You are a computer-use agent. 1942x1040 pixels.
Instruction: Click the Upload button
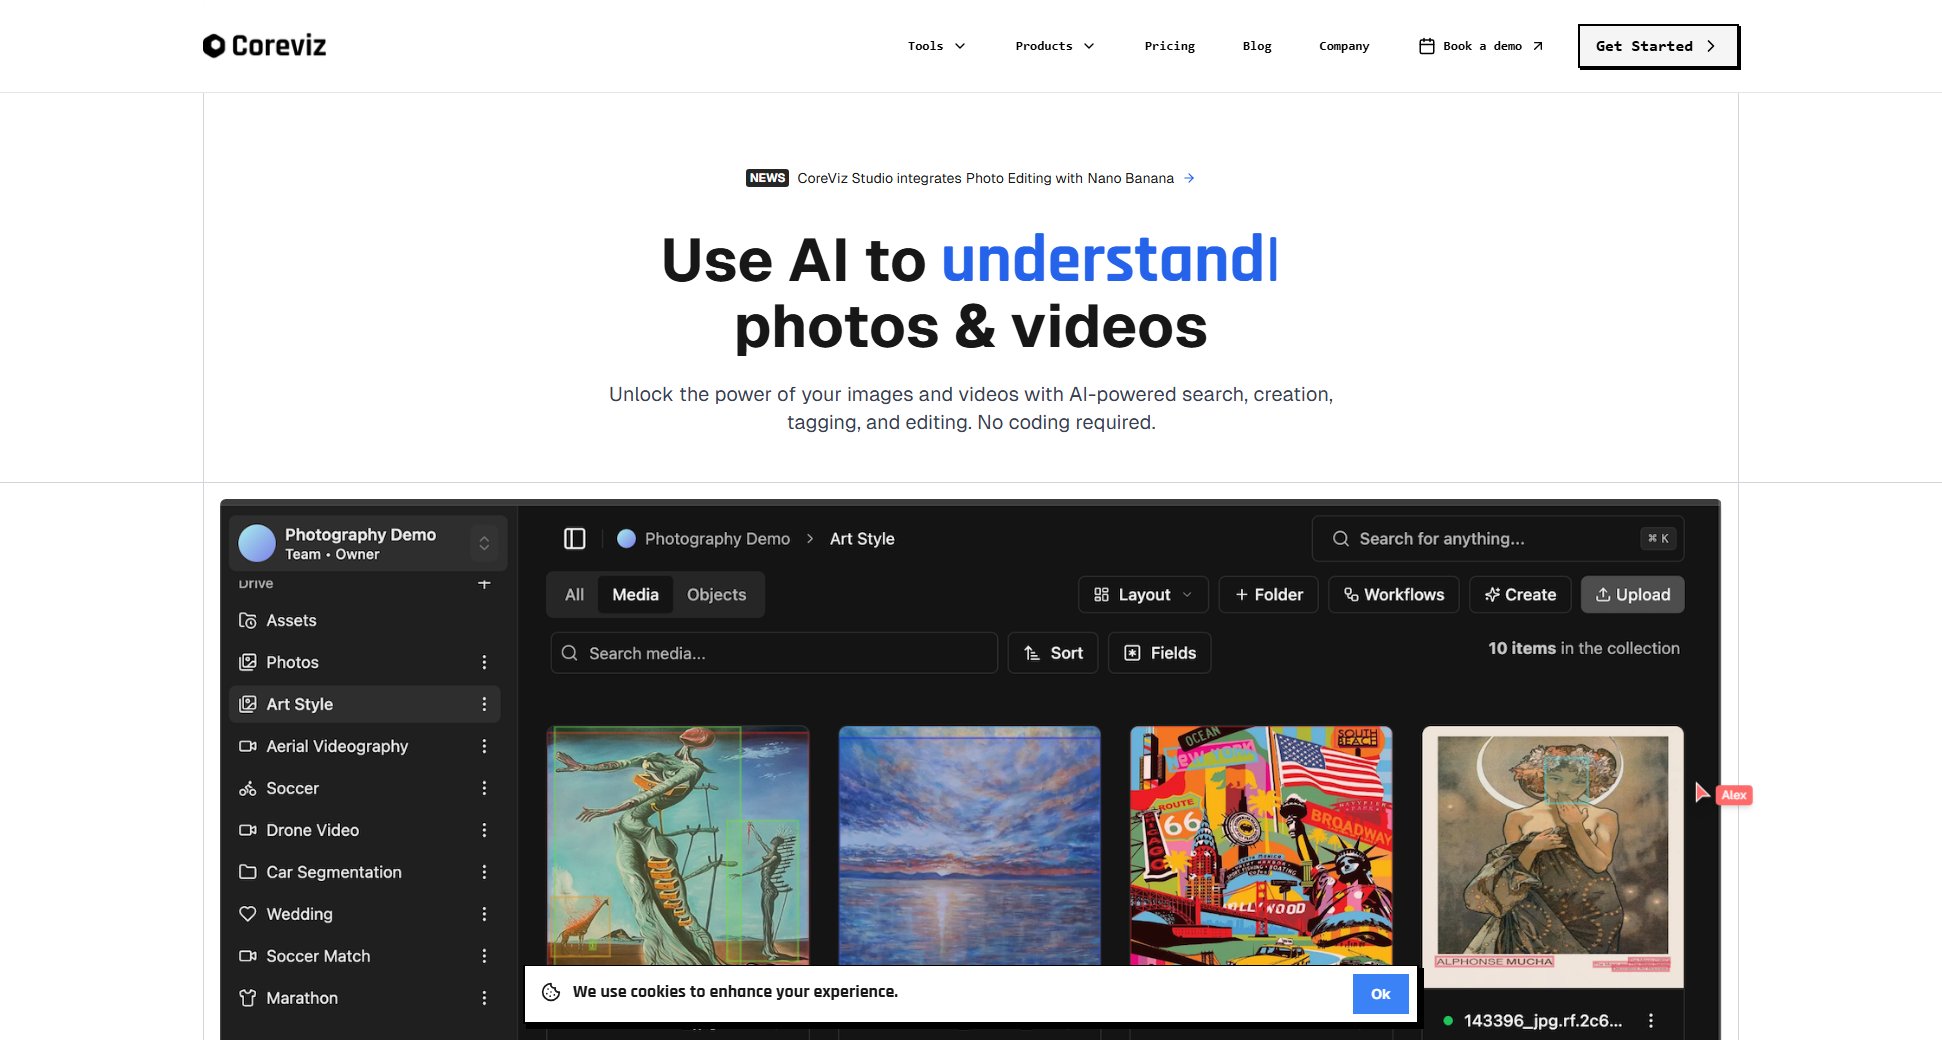coord(1632,595)
